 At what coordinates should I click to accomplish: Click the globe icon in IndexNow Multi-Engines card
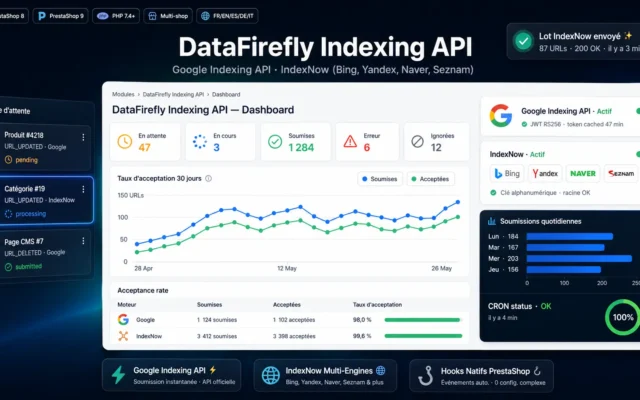click(x=271, y=375)
